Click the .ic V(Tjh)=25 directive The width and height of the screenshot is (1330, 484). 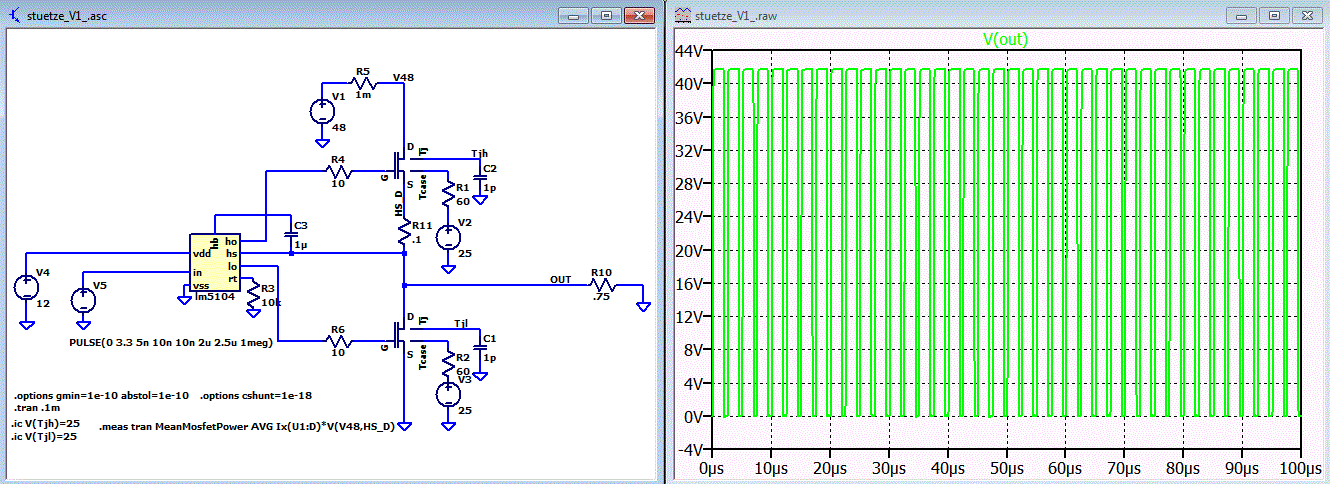coord(45,423)
